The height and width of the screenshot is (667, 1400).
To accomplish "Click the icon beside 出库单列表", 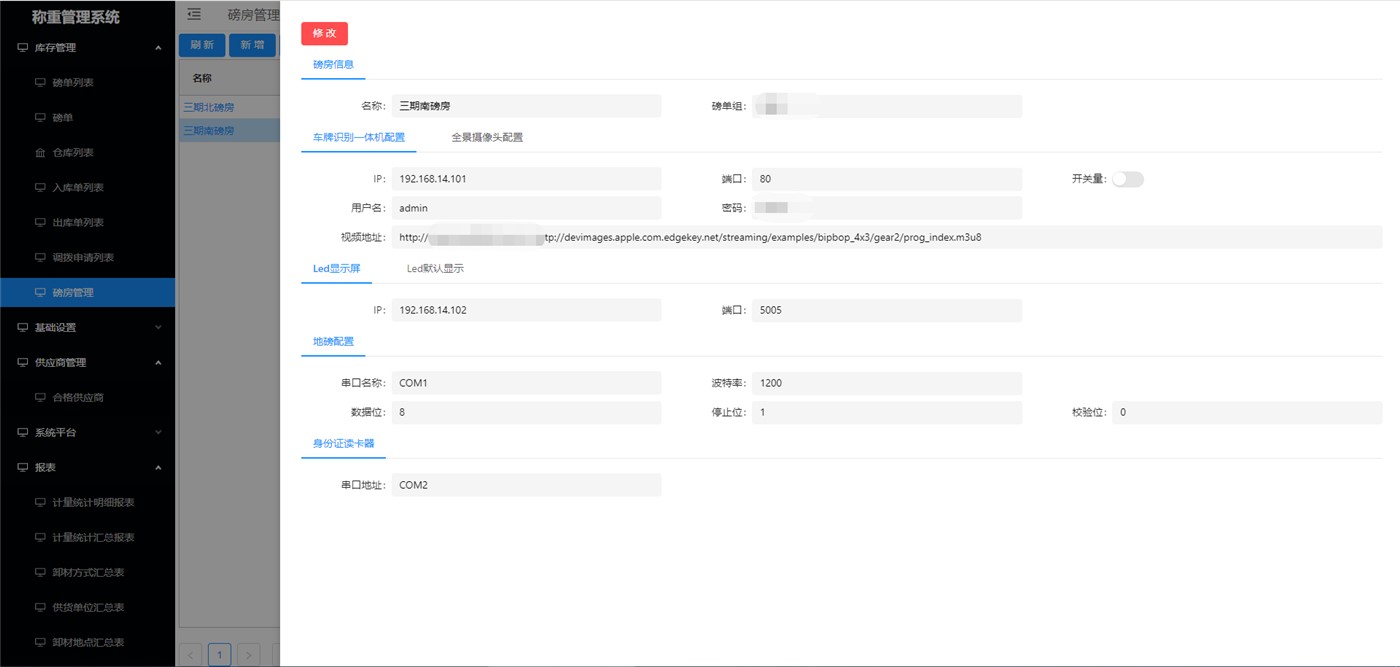I will pos(40,223).
